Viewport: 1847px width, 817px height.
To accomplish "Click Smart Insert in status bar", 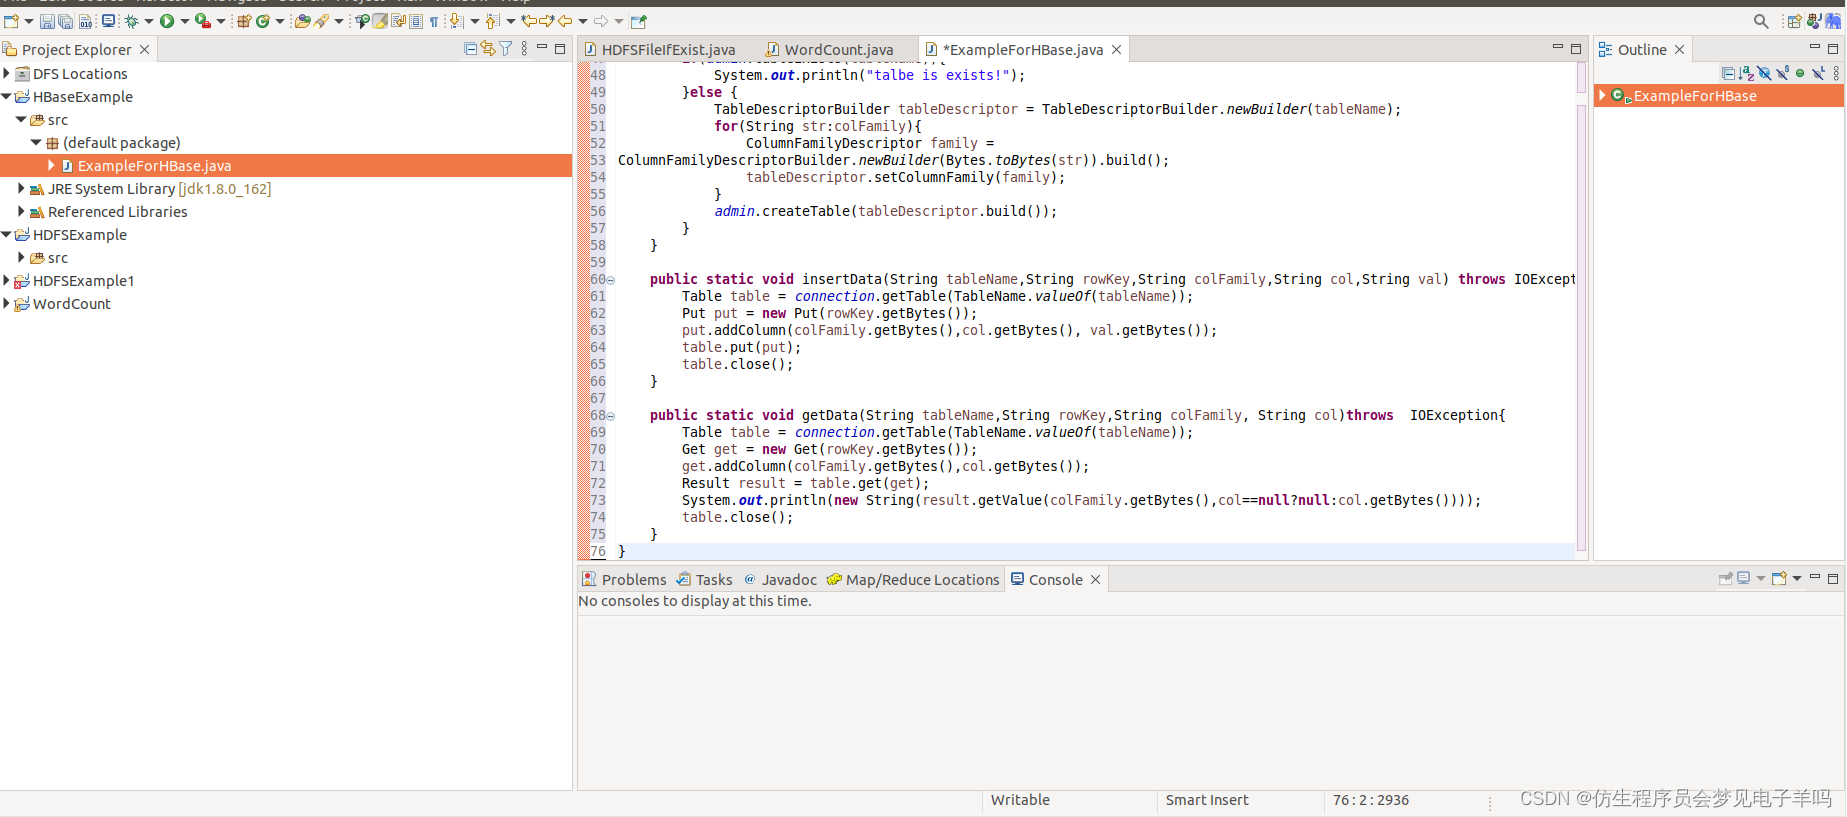I will [x=1207, y=799].
